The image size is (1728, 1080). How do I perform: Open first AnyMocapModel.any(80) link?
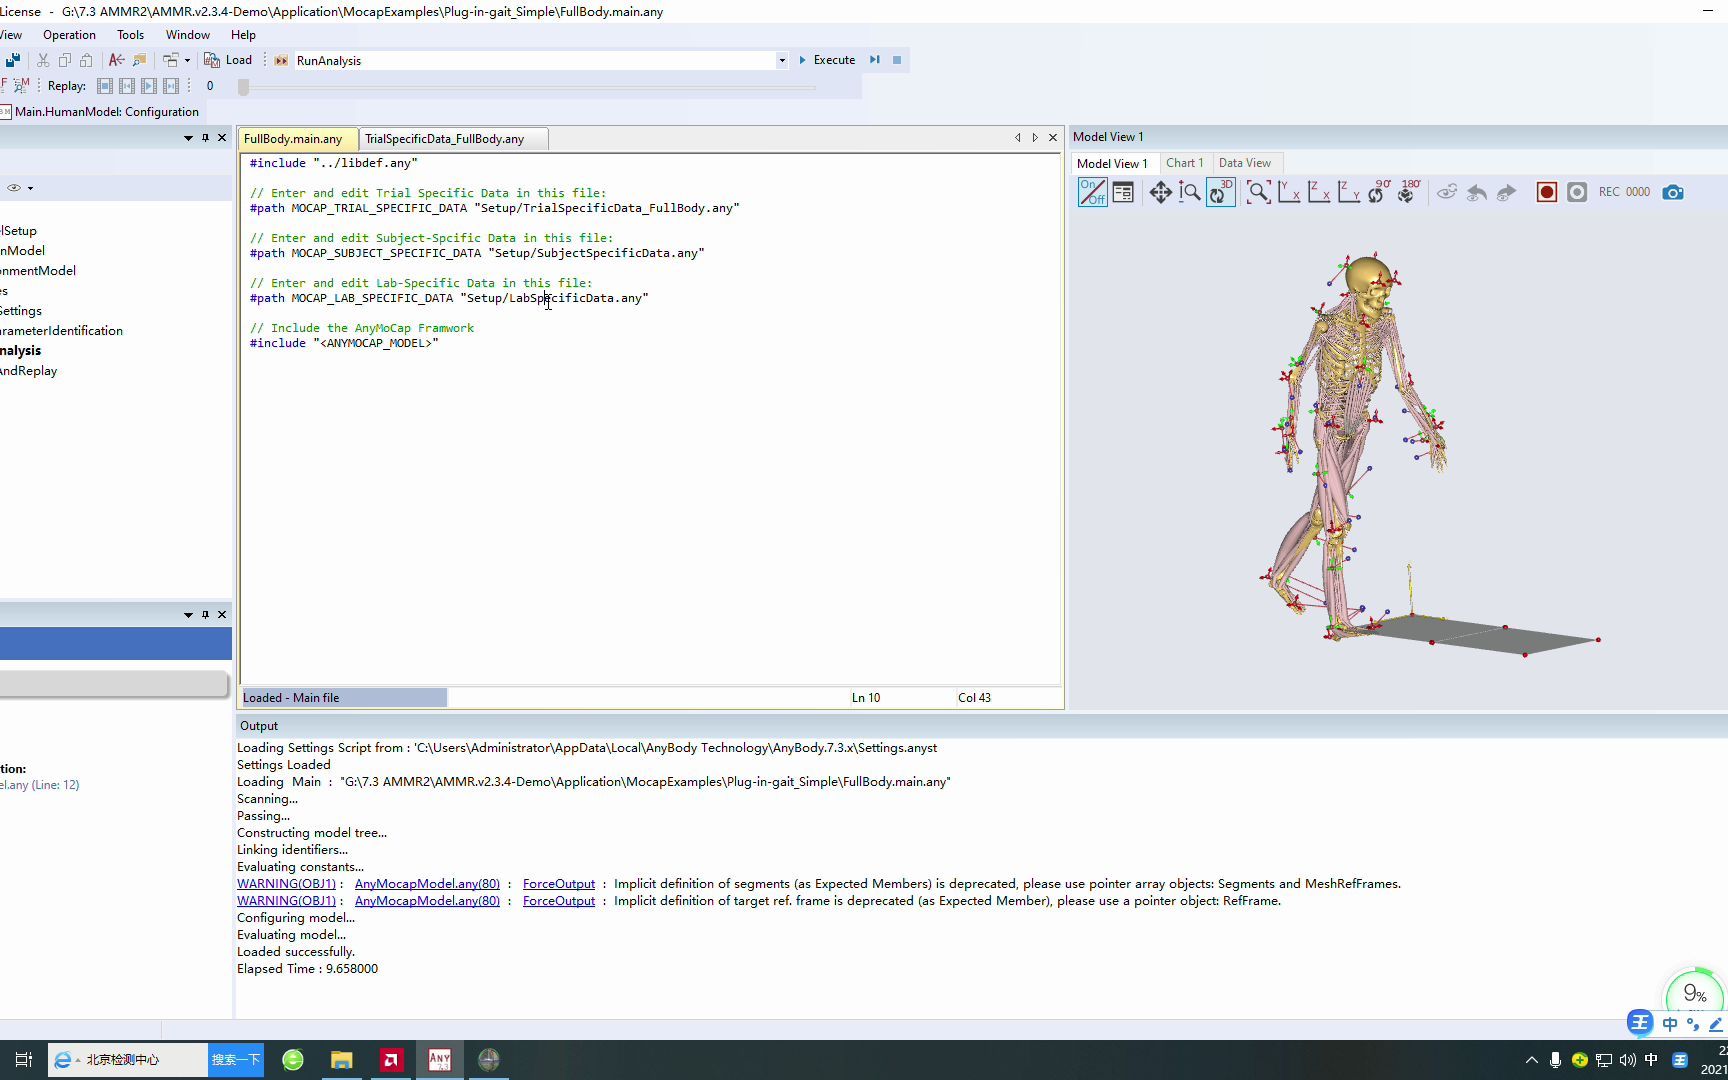(x=427, y=884)
